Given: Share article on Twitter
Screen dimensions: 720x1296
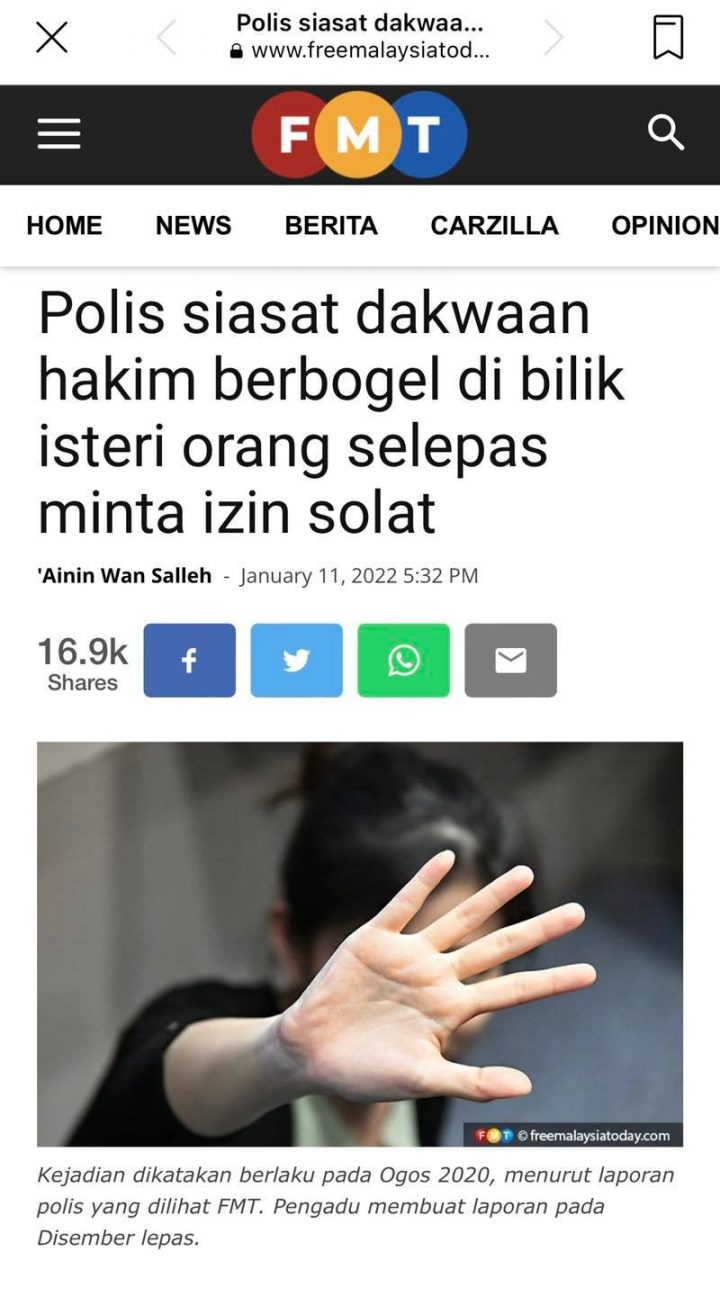Looking at the screenshot, I should coord(296,660).
